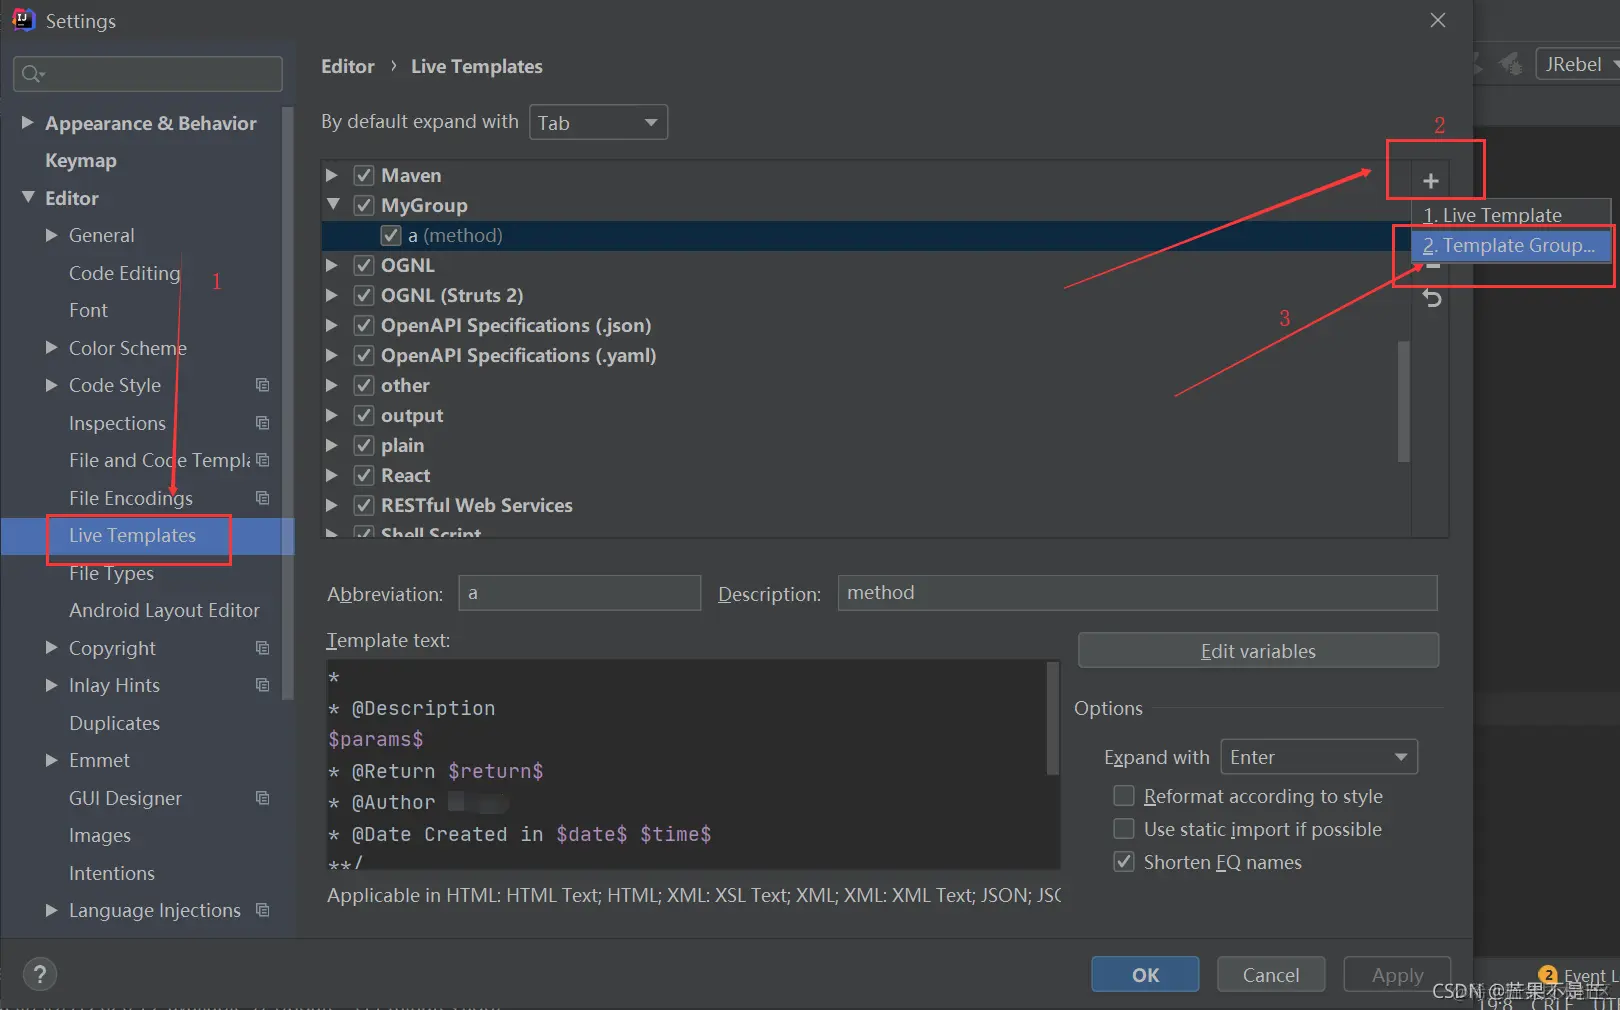Click project-level icon next to Code Style
This screenshot has width=1620, height=1010.
pos(263,385)
